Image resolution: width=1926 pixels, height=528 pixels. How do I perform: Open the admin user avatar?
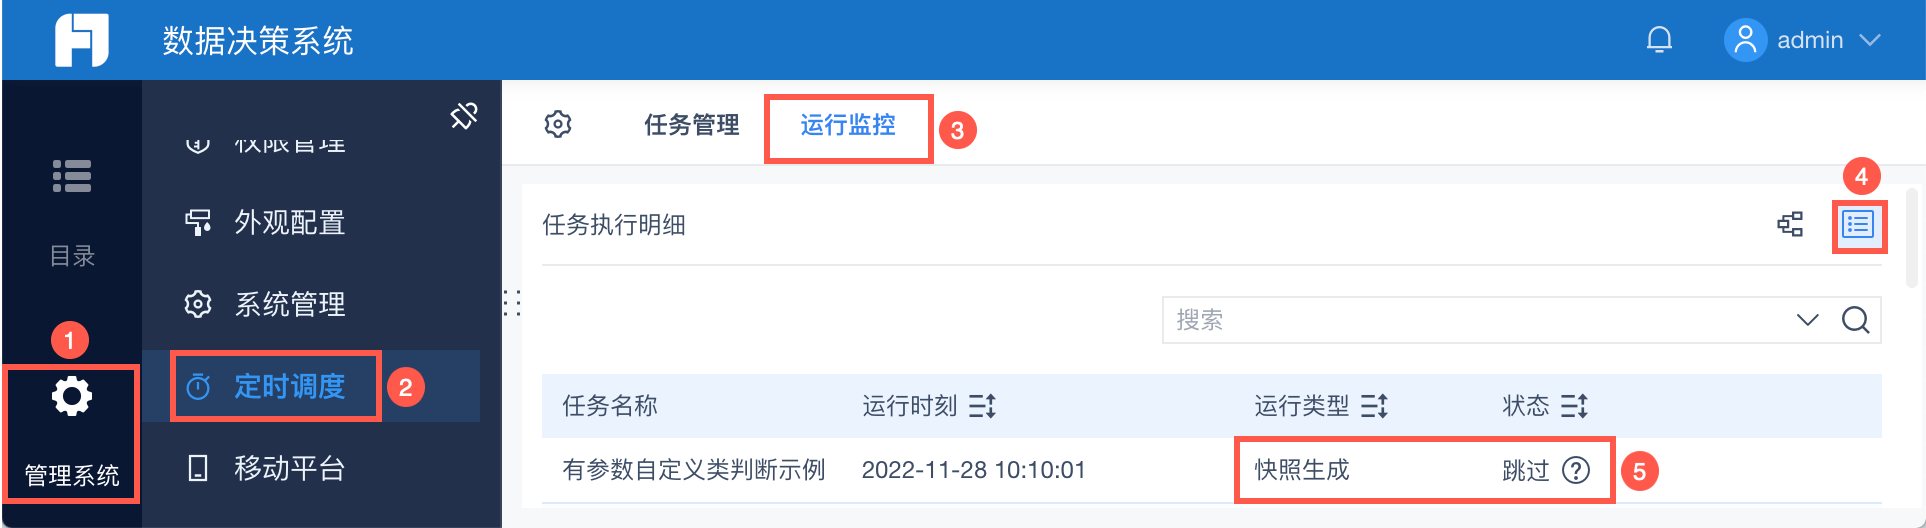pos(1745,40)
